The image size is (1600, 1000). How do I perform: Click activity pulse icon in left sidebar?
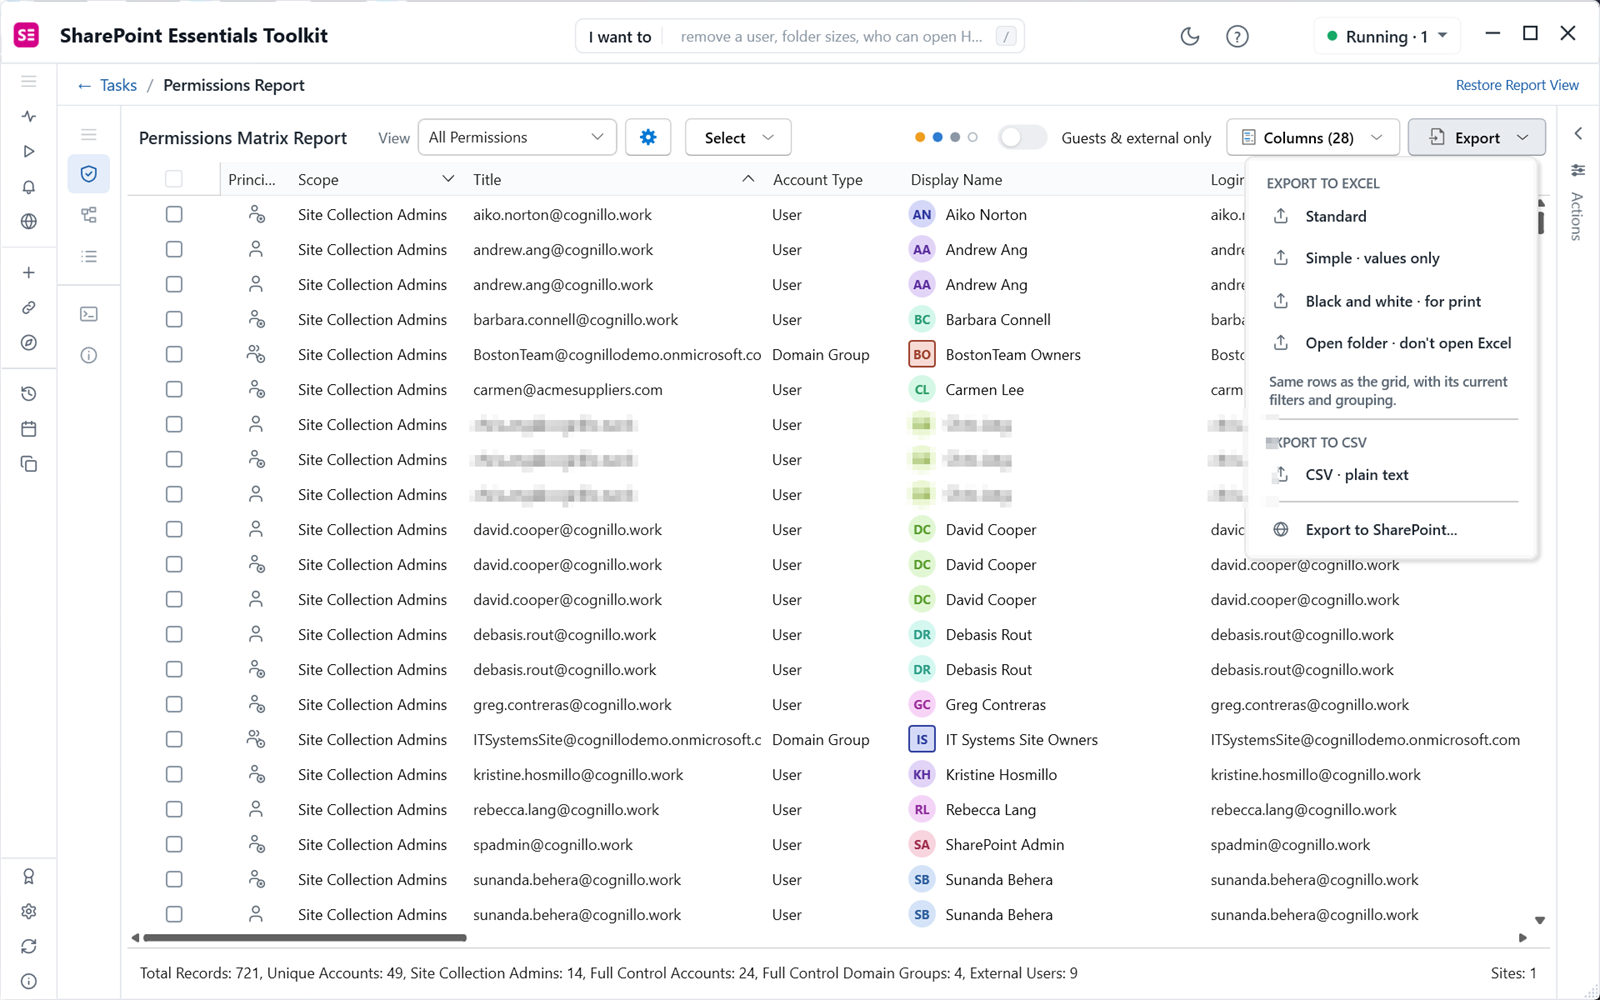(x=29, y=116)
